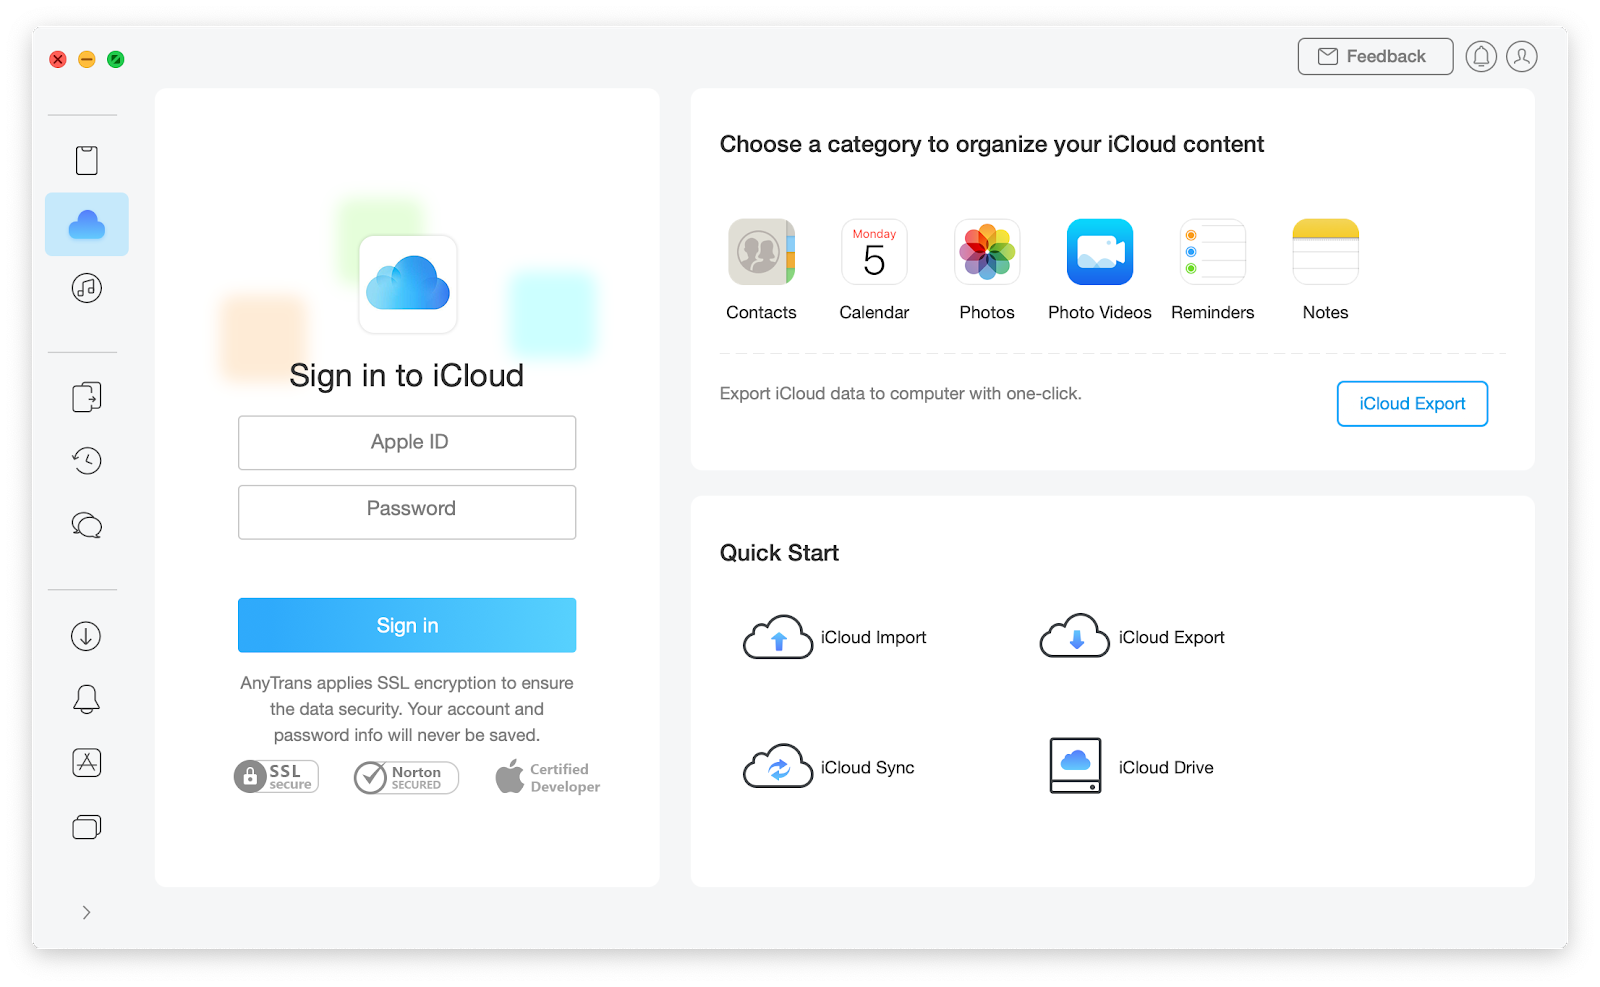Open Media Downloader down-arrow circle icon

pos(86,636)
